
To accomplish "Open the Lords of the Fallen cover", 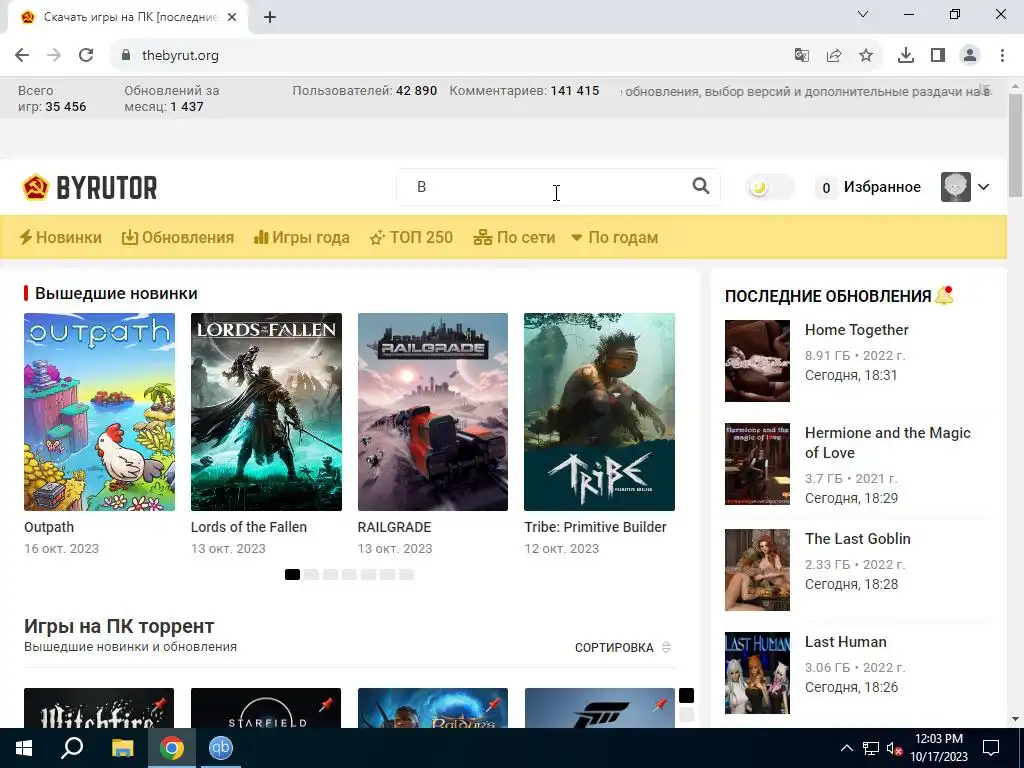I will coord(266,411).
